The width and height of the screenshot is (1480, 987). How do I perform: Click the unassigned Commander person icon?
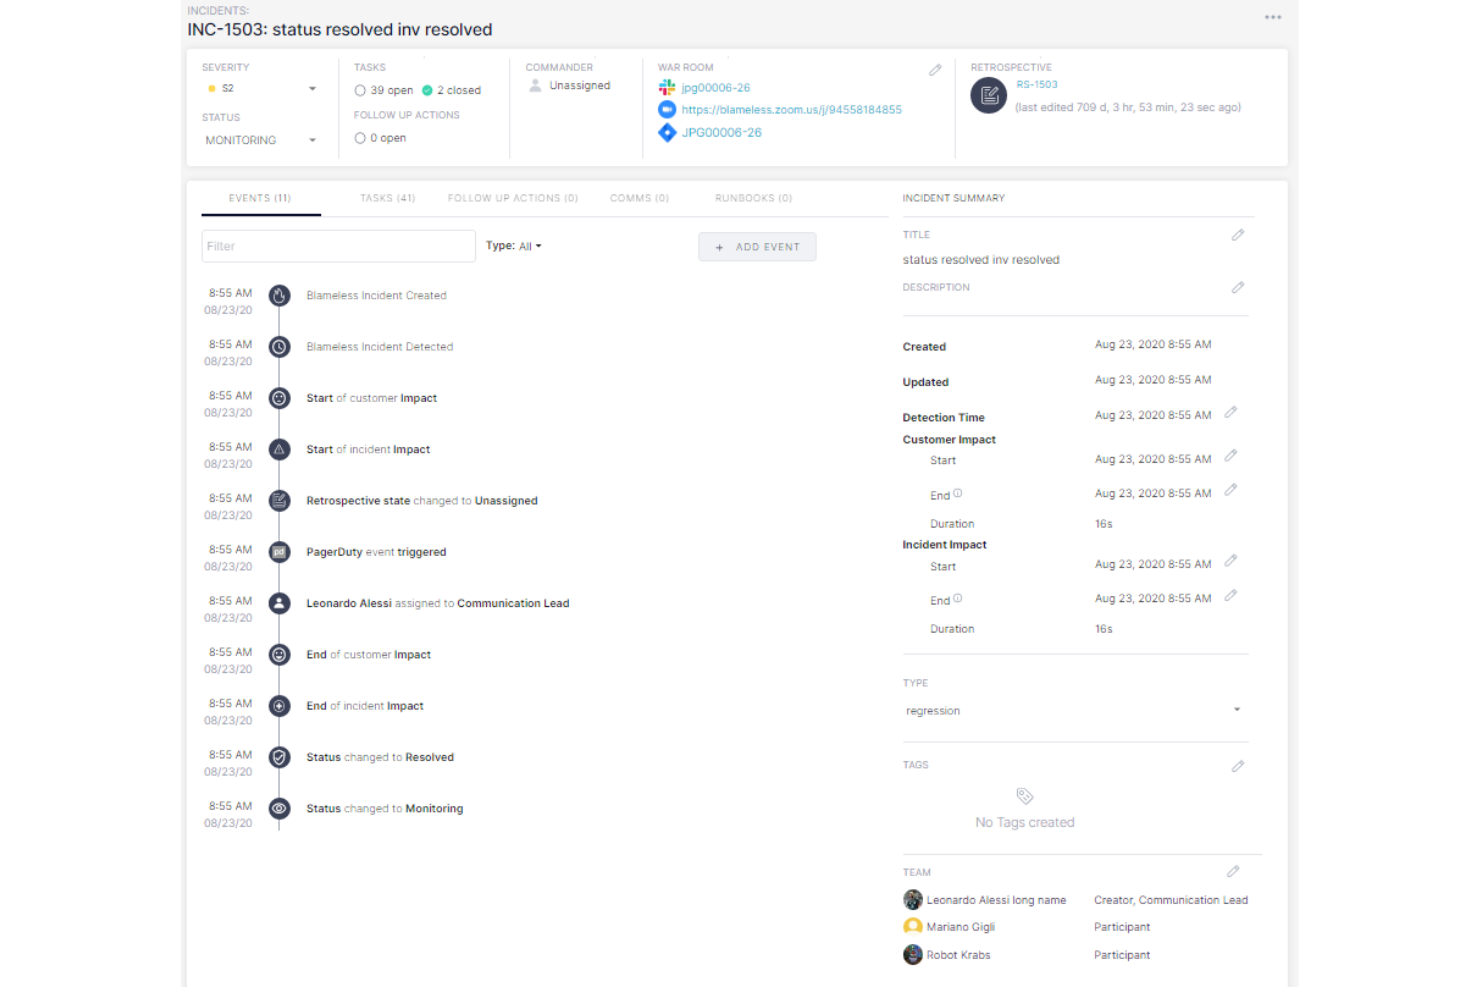534,85
